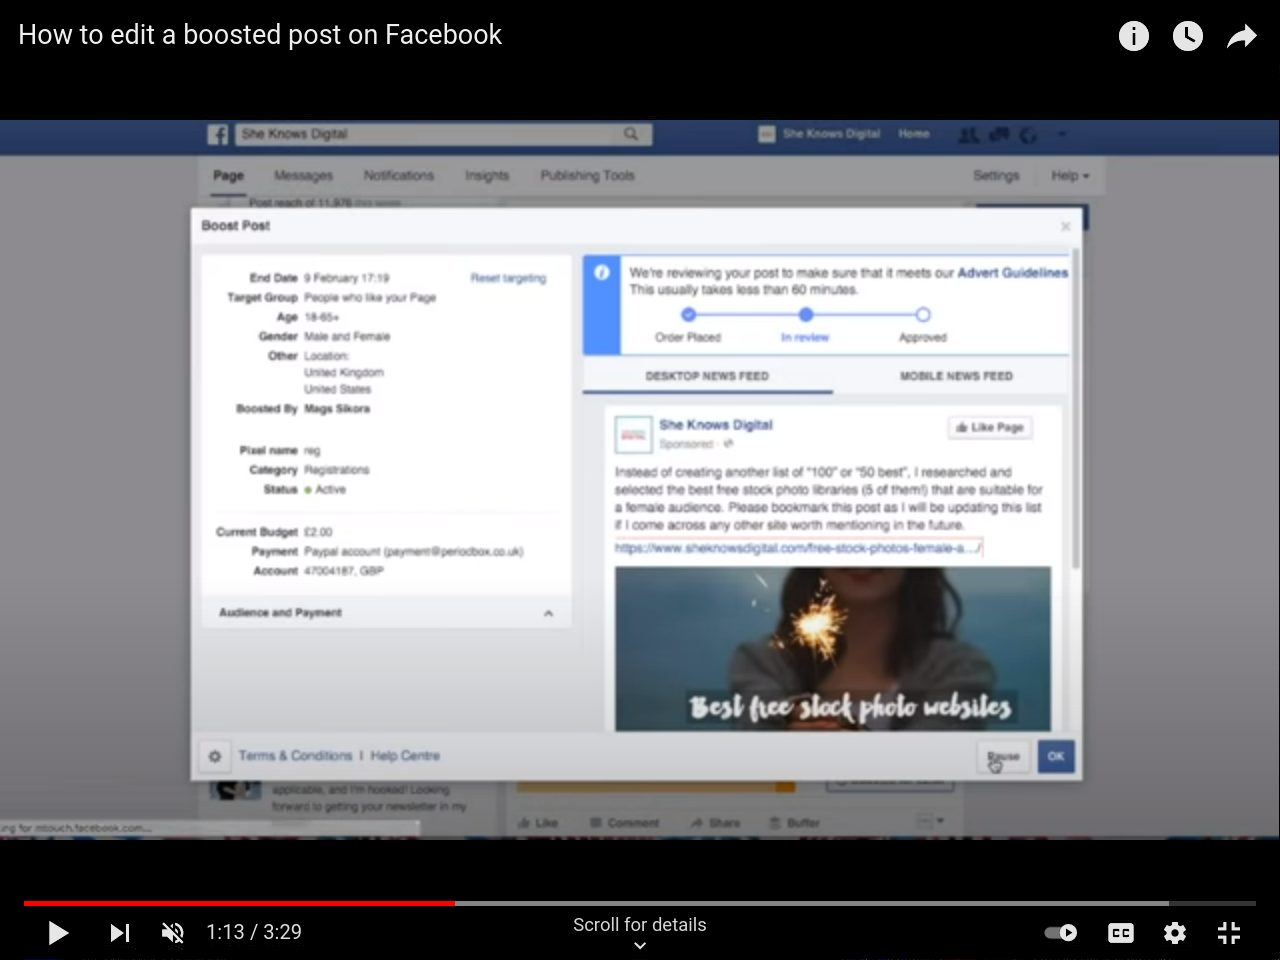Open the sheknowsdigital.com stock photos link
The height and width of the screenshot is (960, 1280).
click(x=798, y=548)
